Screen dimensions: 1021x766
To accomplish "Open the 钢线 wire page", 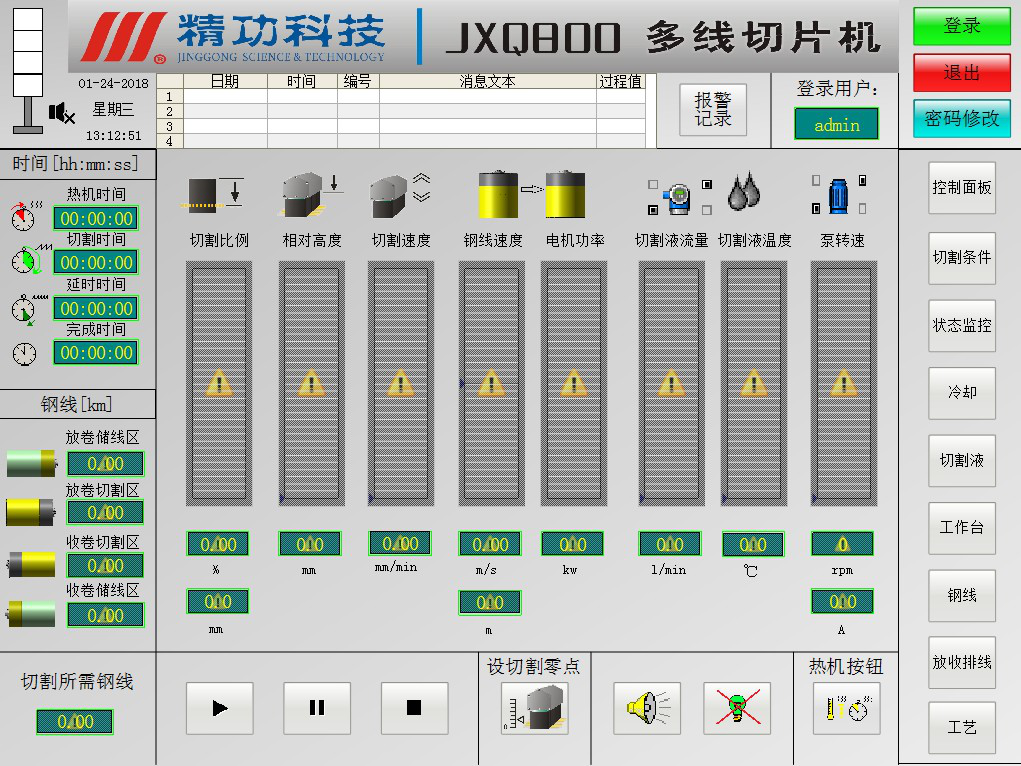I will [962, 595].
